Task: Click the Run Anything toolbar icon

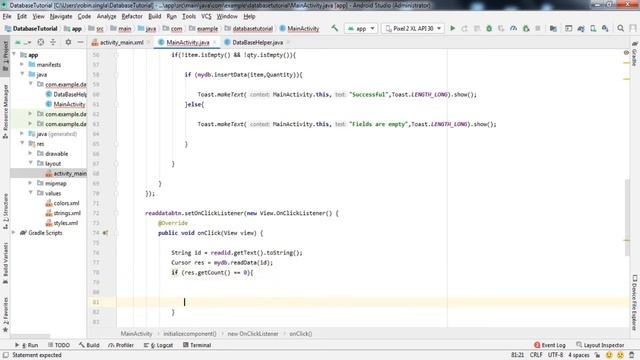Action: click(x=569, y=28)
